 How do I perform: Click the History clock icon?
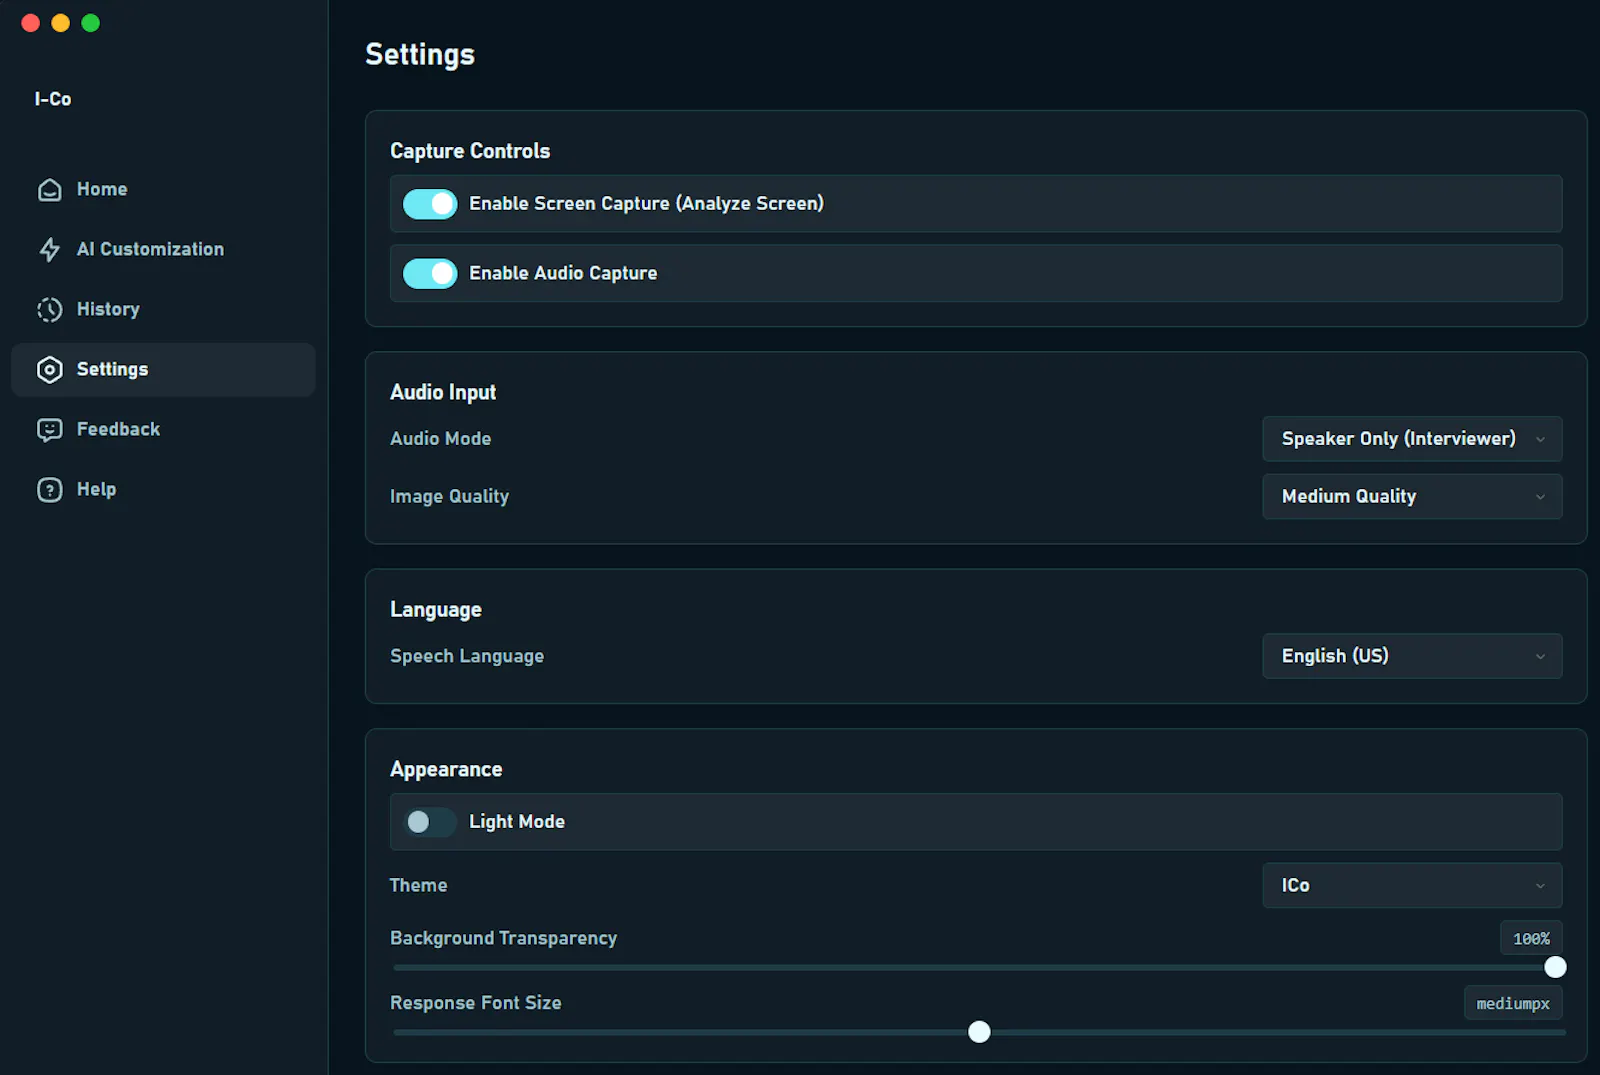tap(50, 310)
